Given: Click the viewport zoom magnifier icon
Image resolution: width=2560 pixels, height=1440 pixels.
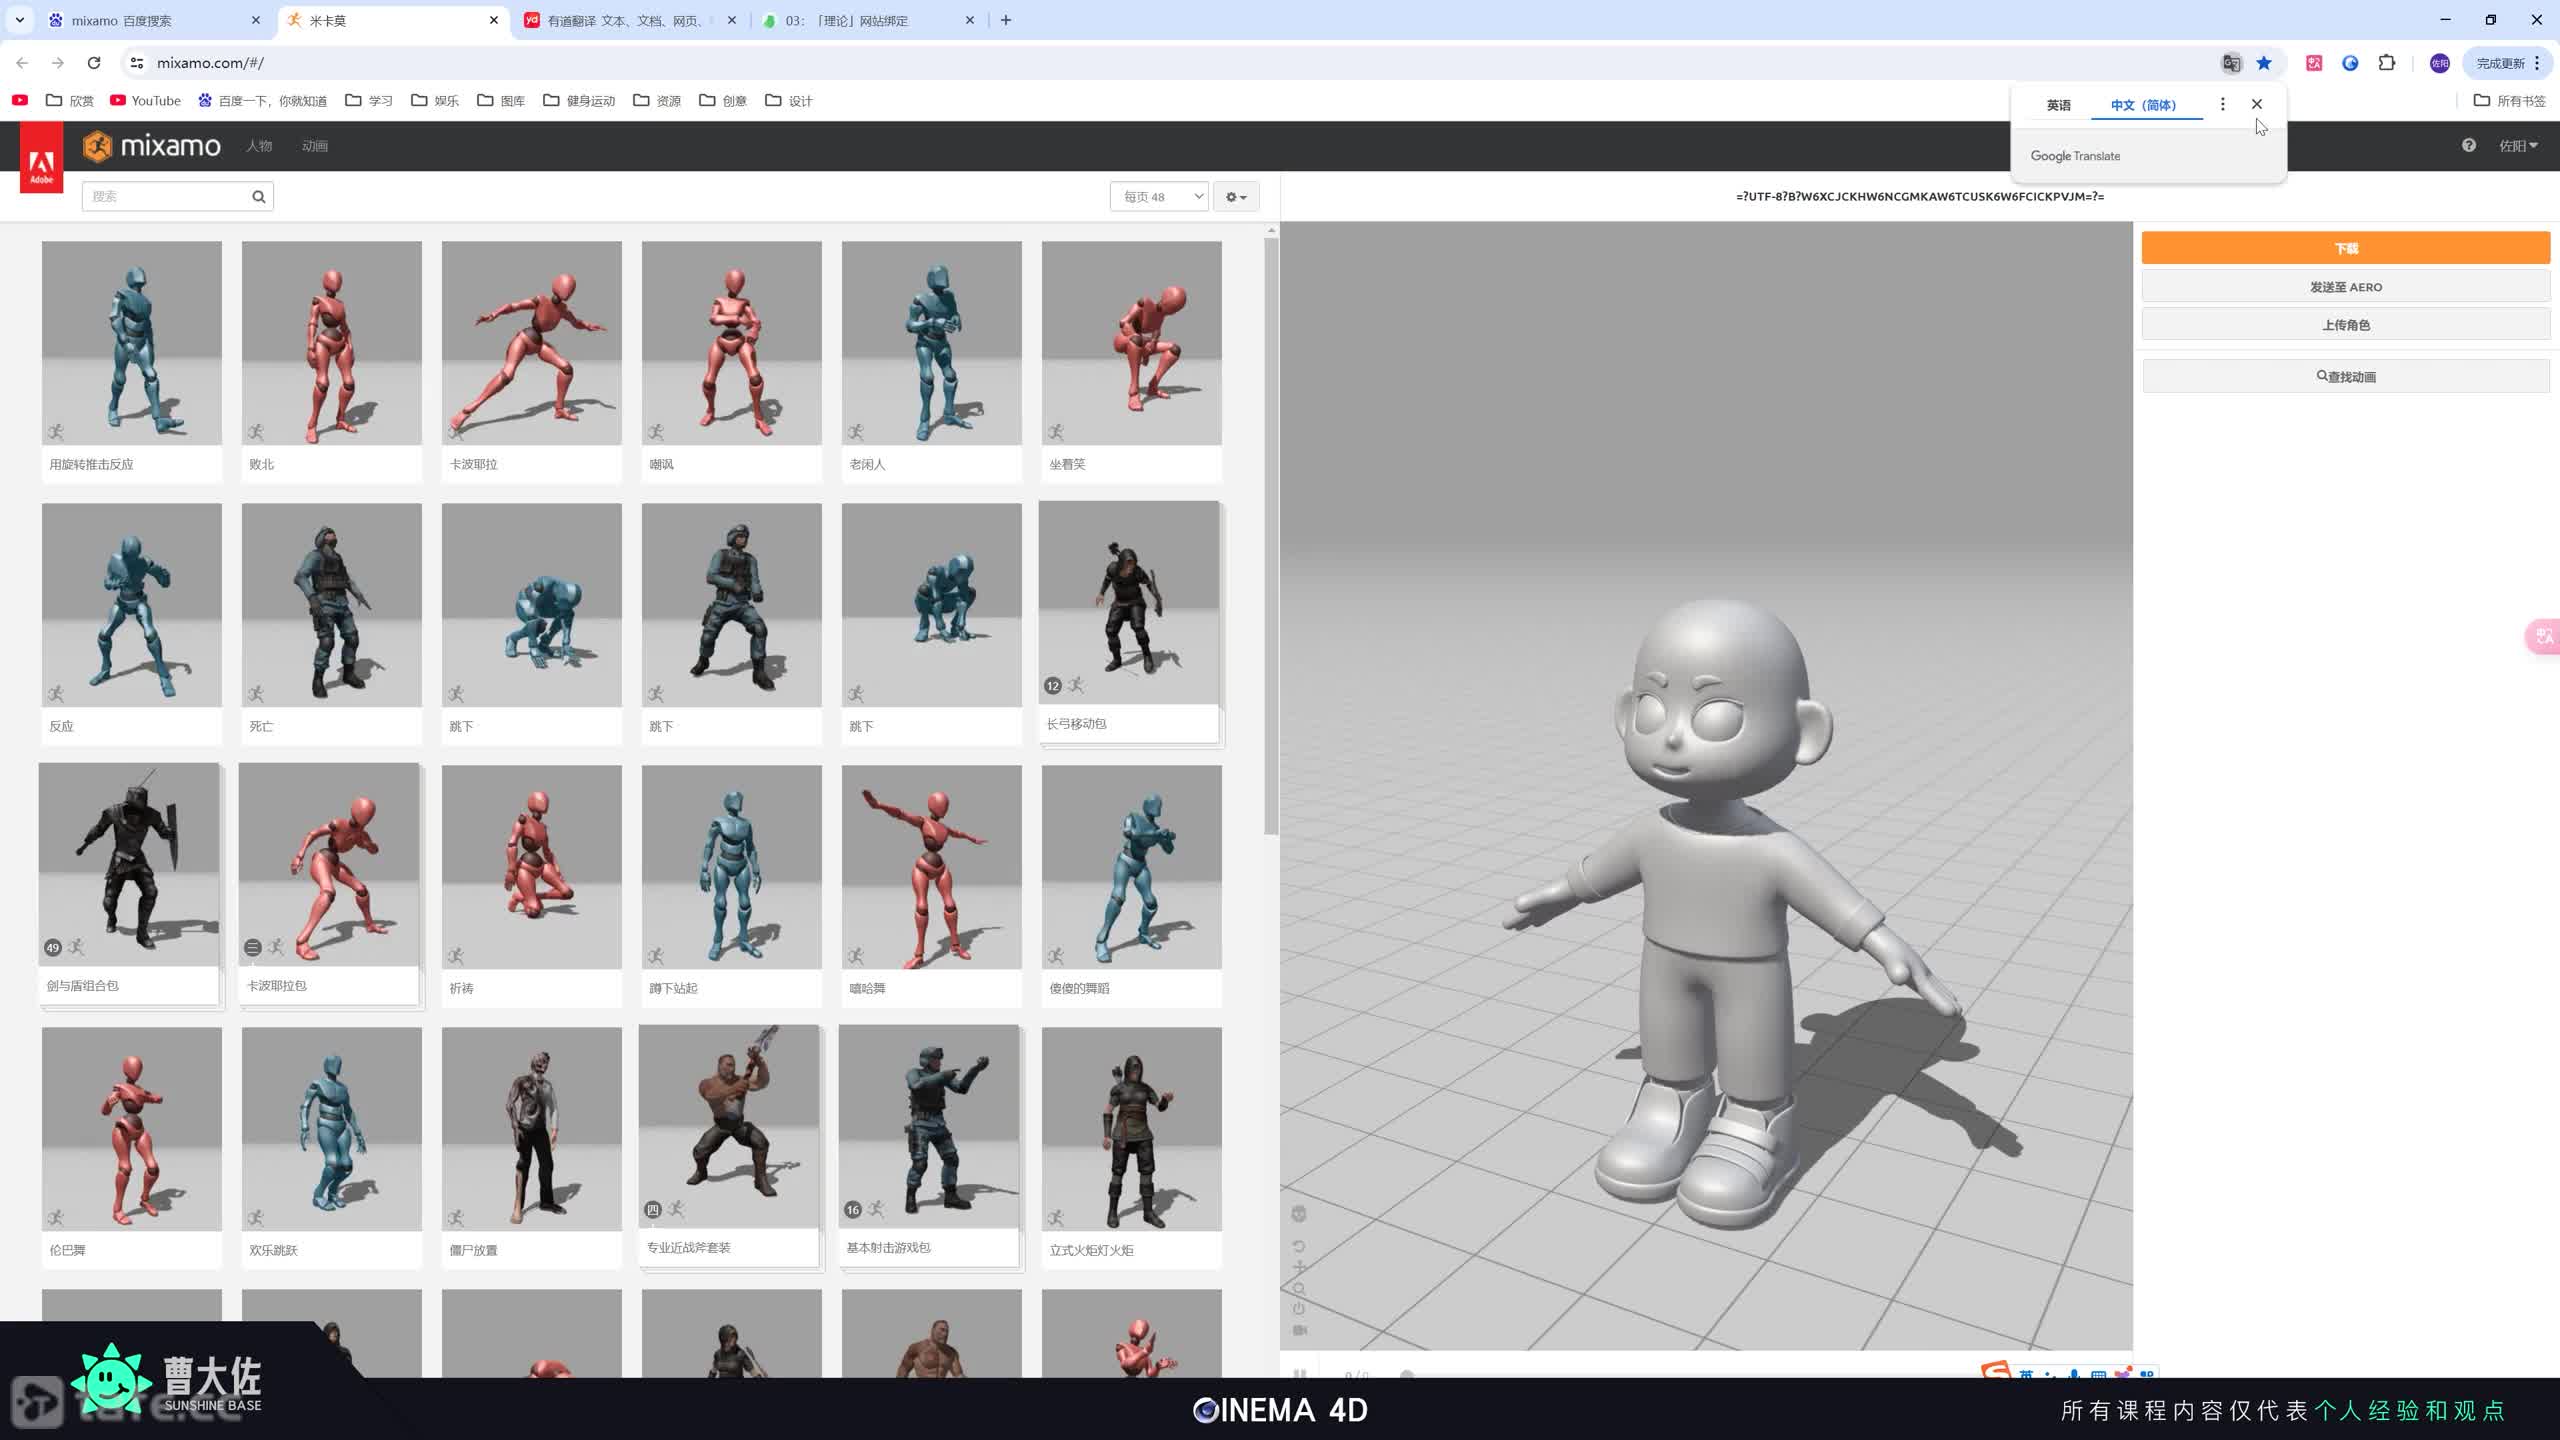Looking at the screenshot, I should pos(1299,1289).
